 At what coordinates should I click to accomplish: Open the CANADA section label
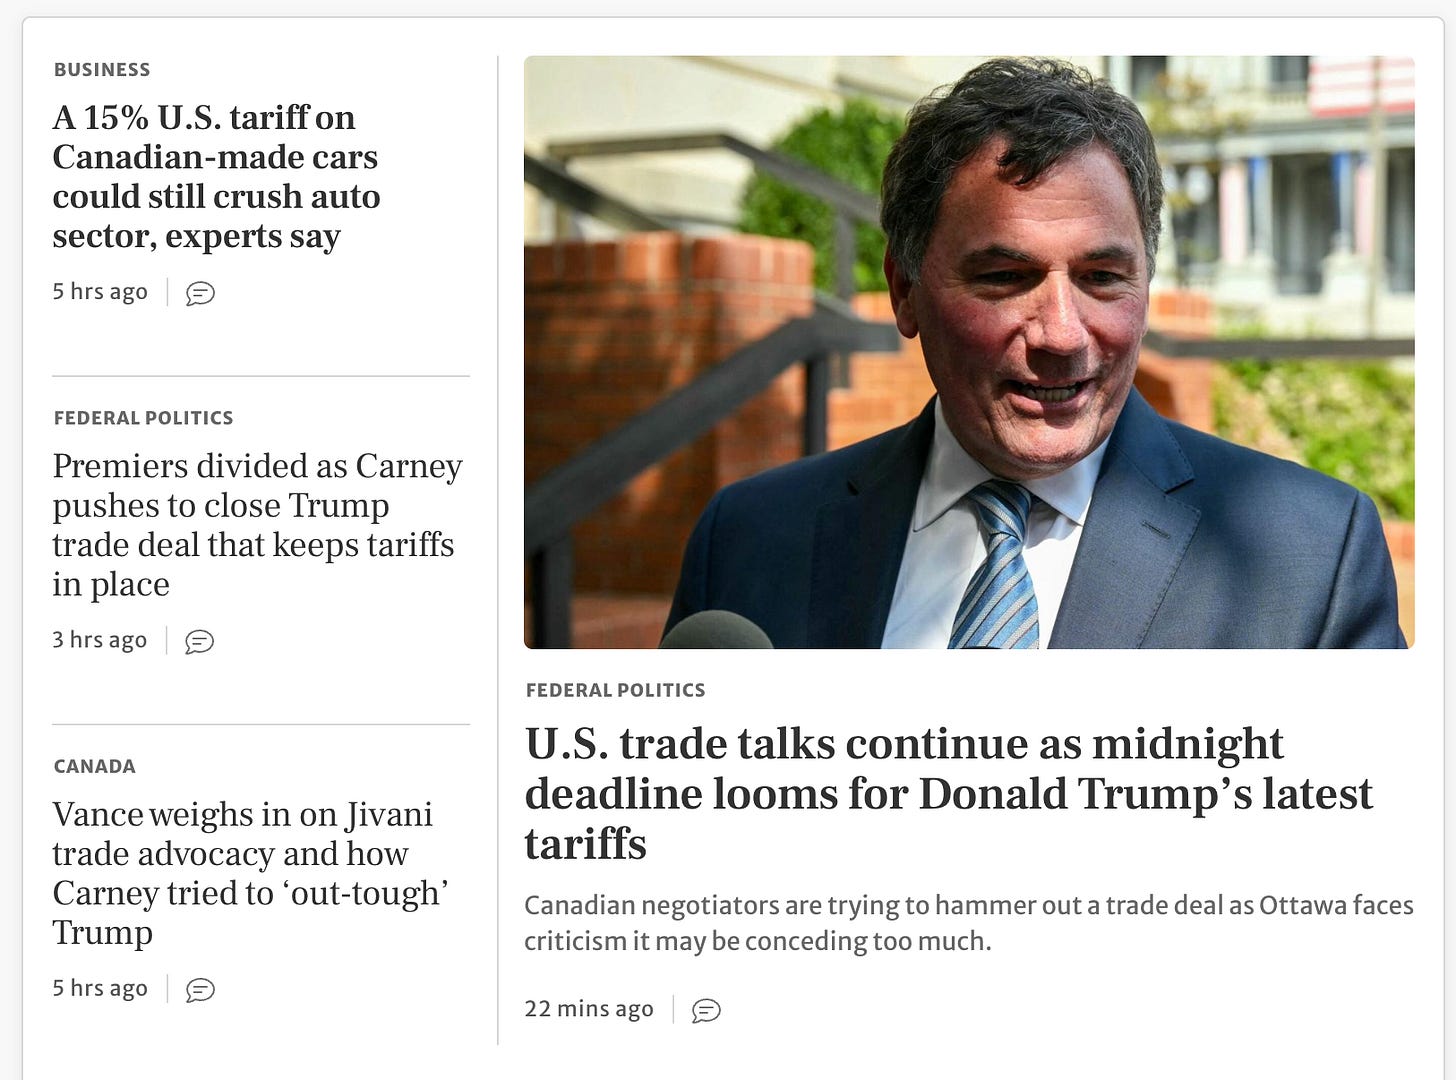pyautogui.click(x=94, y=766)
